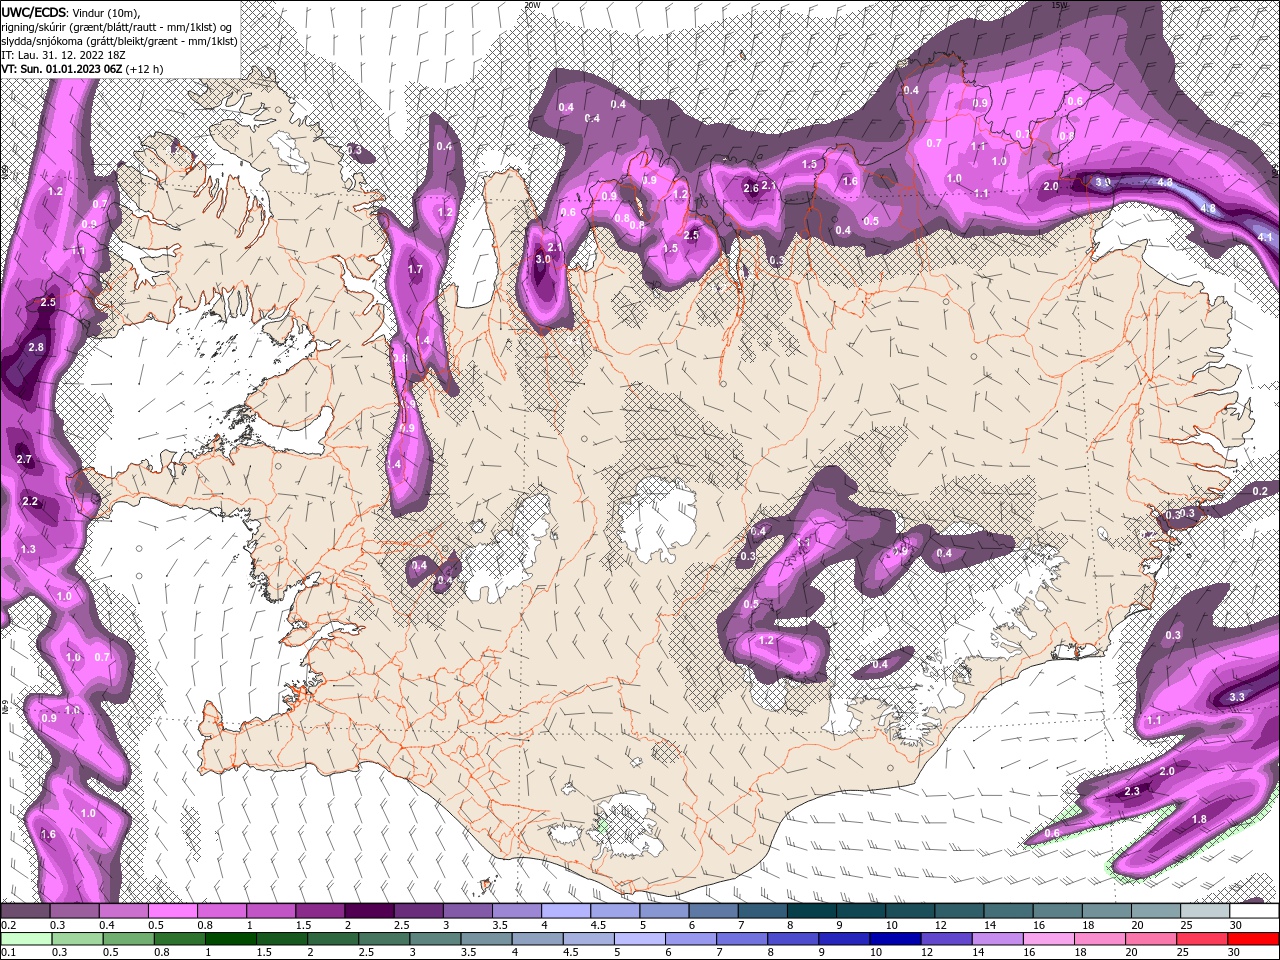Image resolution: width=1280 pixels, height=960 pixels.
Task: Click the 'rigning/skúrir' legend description line
Action: [x=117, y=27]
